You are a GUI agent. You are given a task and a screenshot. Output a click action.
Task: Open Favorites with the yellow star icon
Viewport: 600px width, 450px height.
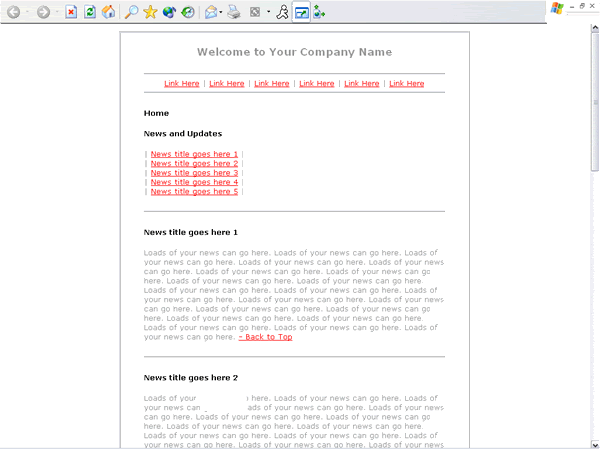[150, 12]
